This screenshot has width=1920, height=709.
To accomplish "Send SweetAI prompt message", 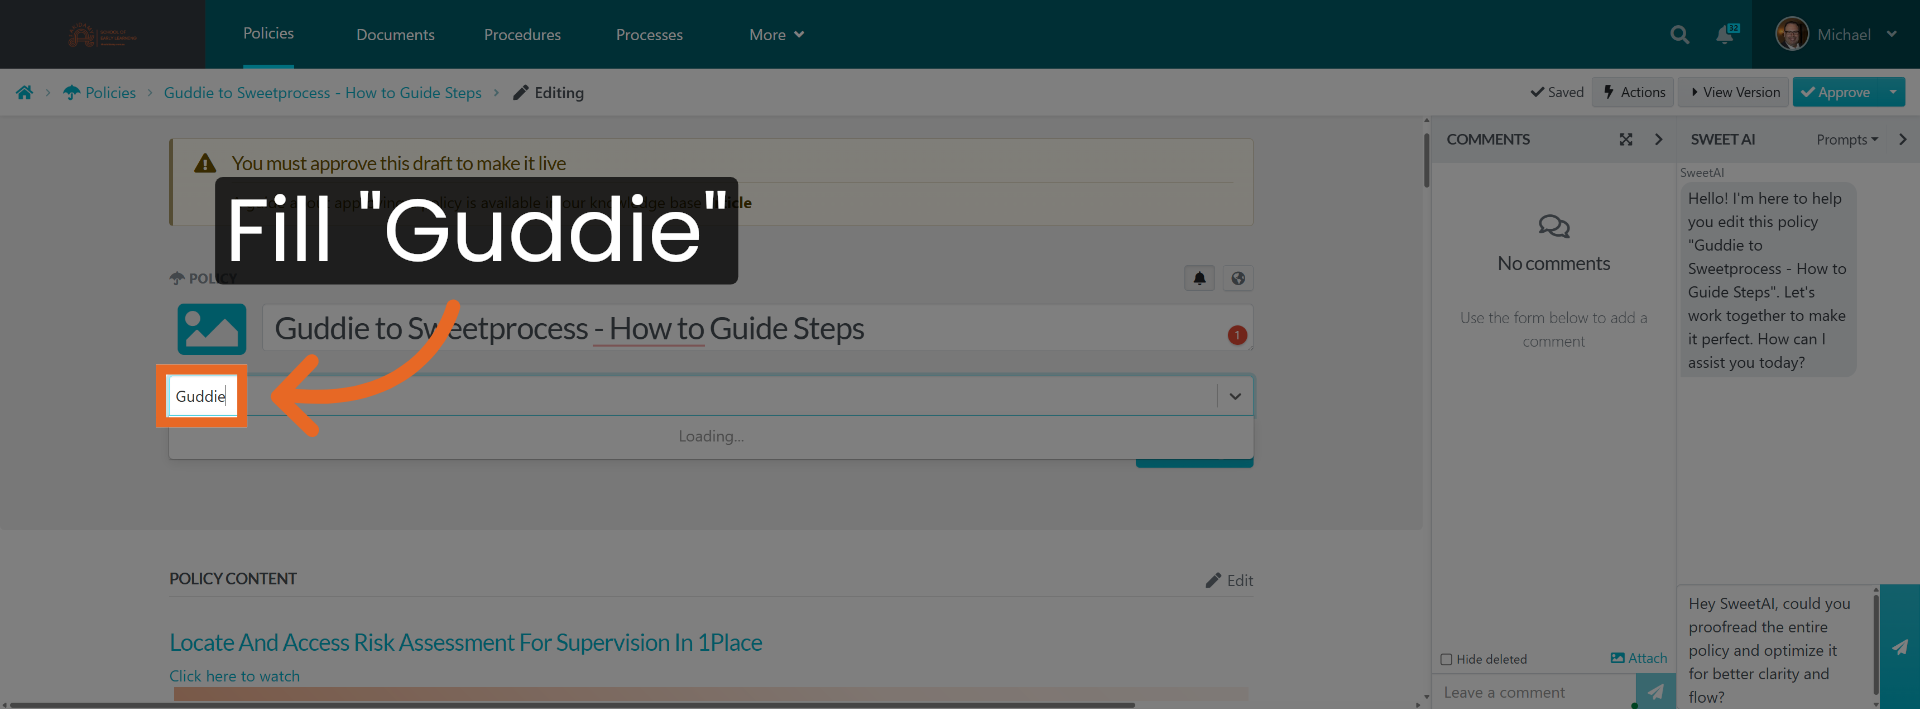I will click(1900, 647).
